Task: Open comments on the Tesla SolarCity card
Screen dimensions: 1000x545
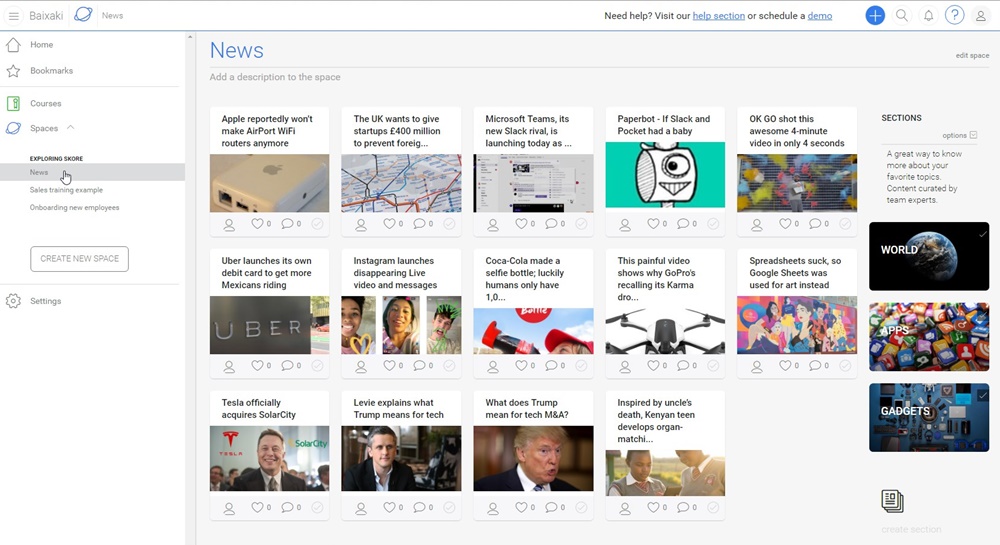Action: 287,508
